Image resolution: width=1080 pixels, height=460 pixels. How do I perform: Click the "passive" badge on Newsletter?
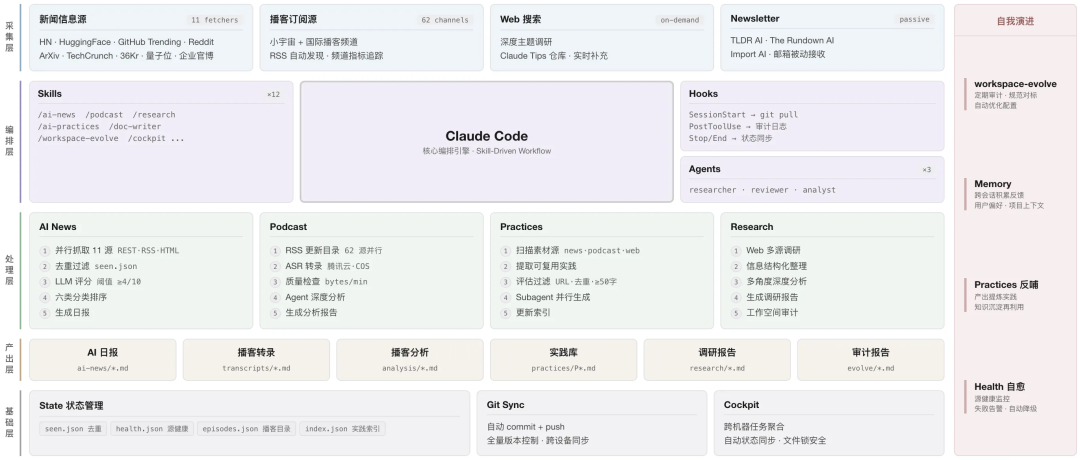pyautogui.click(x=914, y=19)
